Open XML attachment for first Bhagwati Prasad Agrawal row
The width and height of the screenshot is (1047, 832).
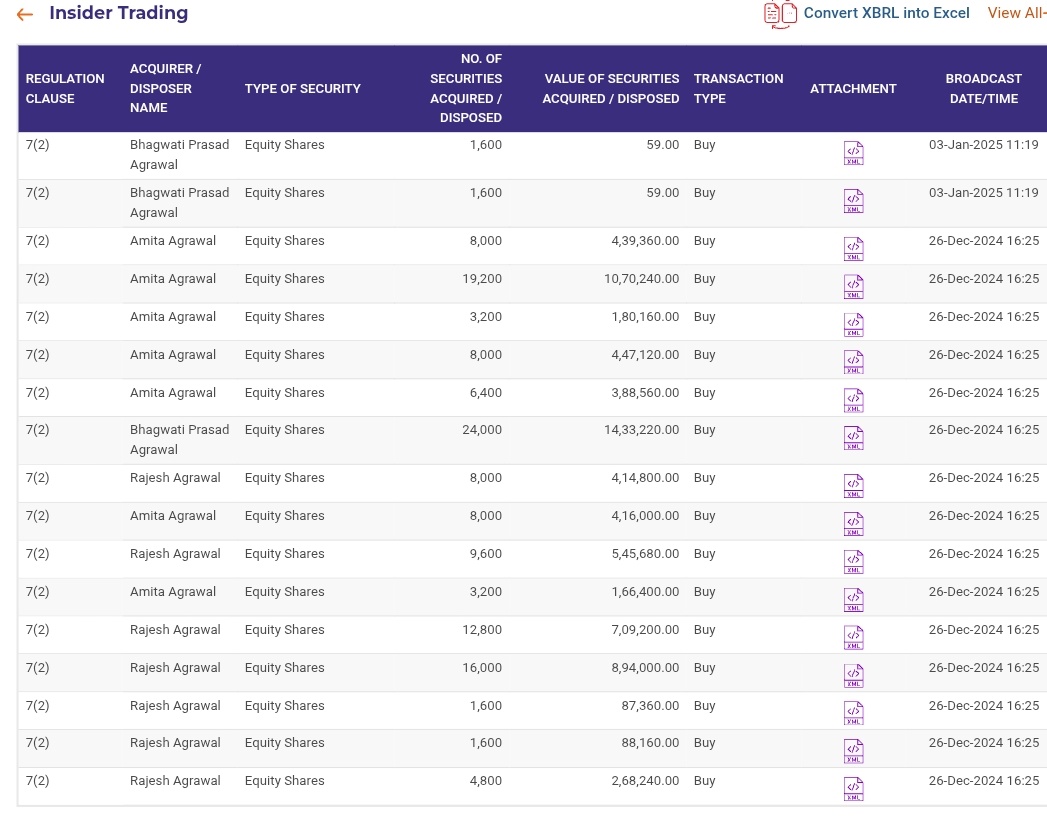tap(853, 153)
